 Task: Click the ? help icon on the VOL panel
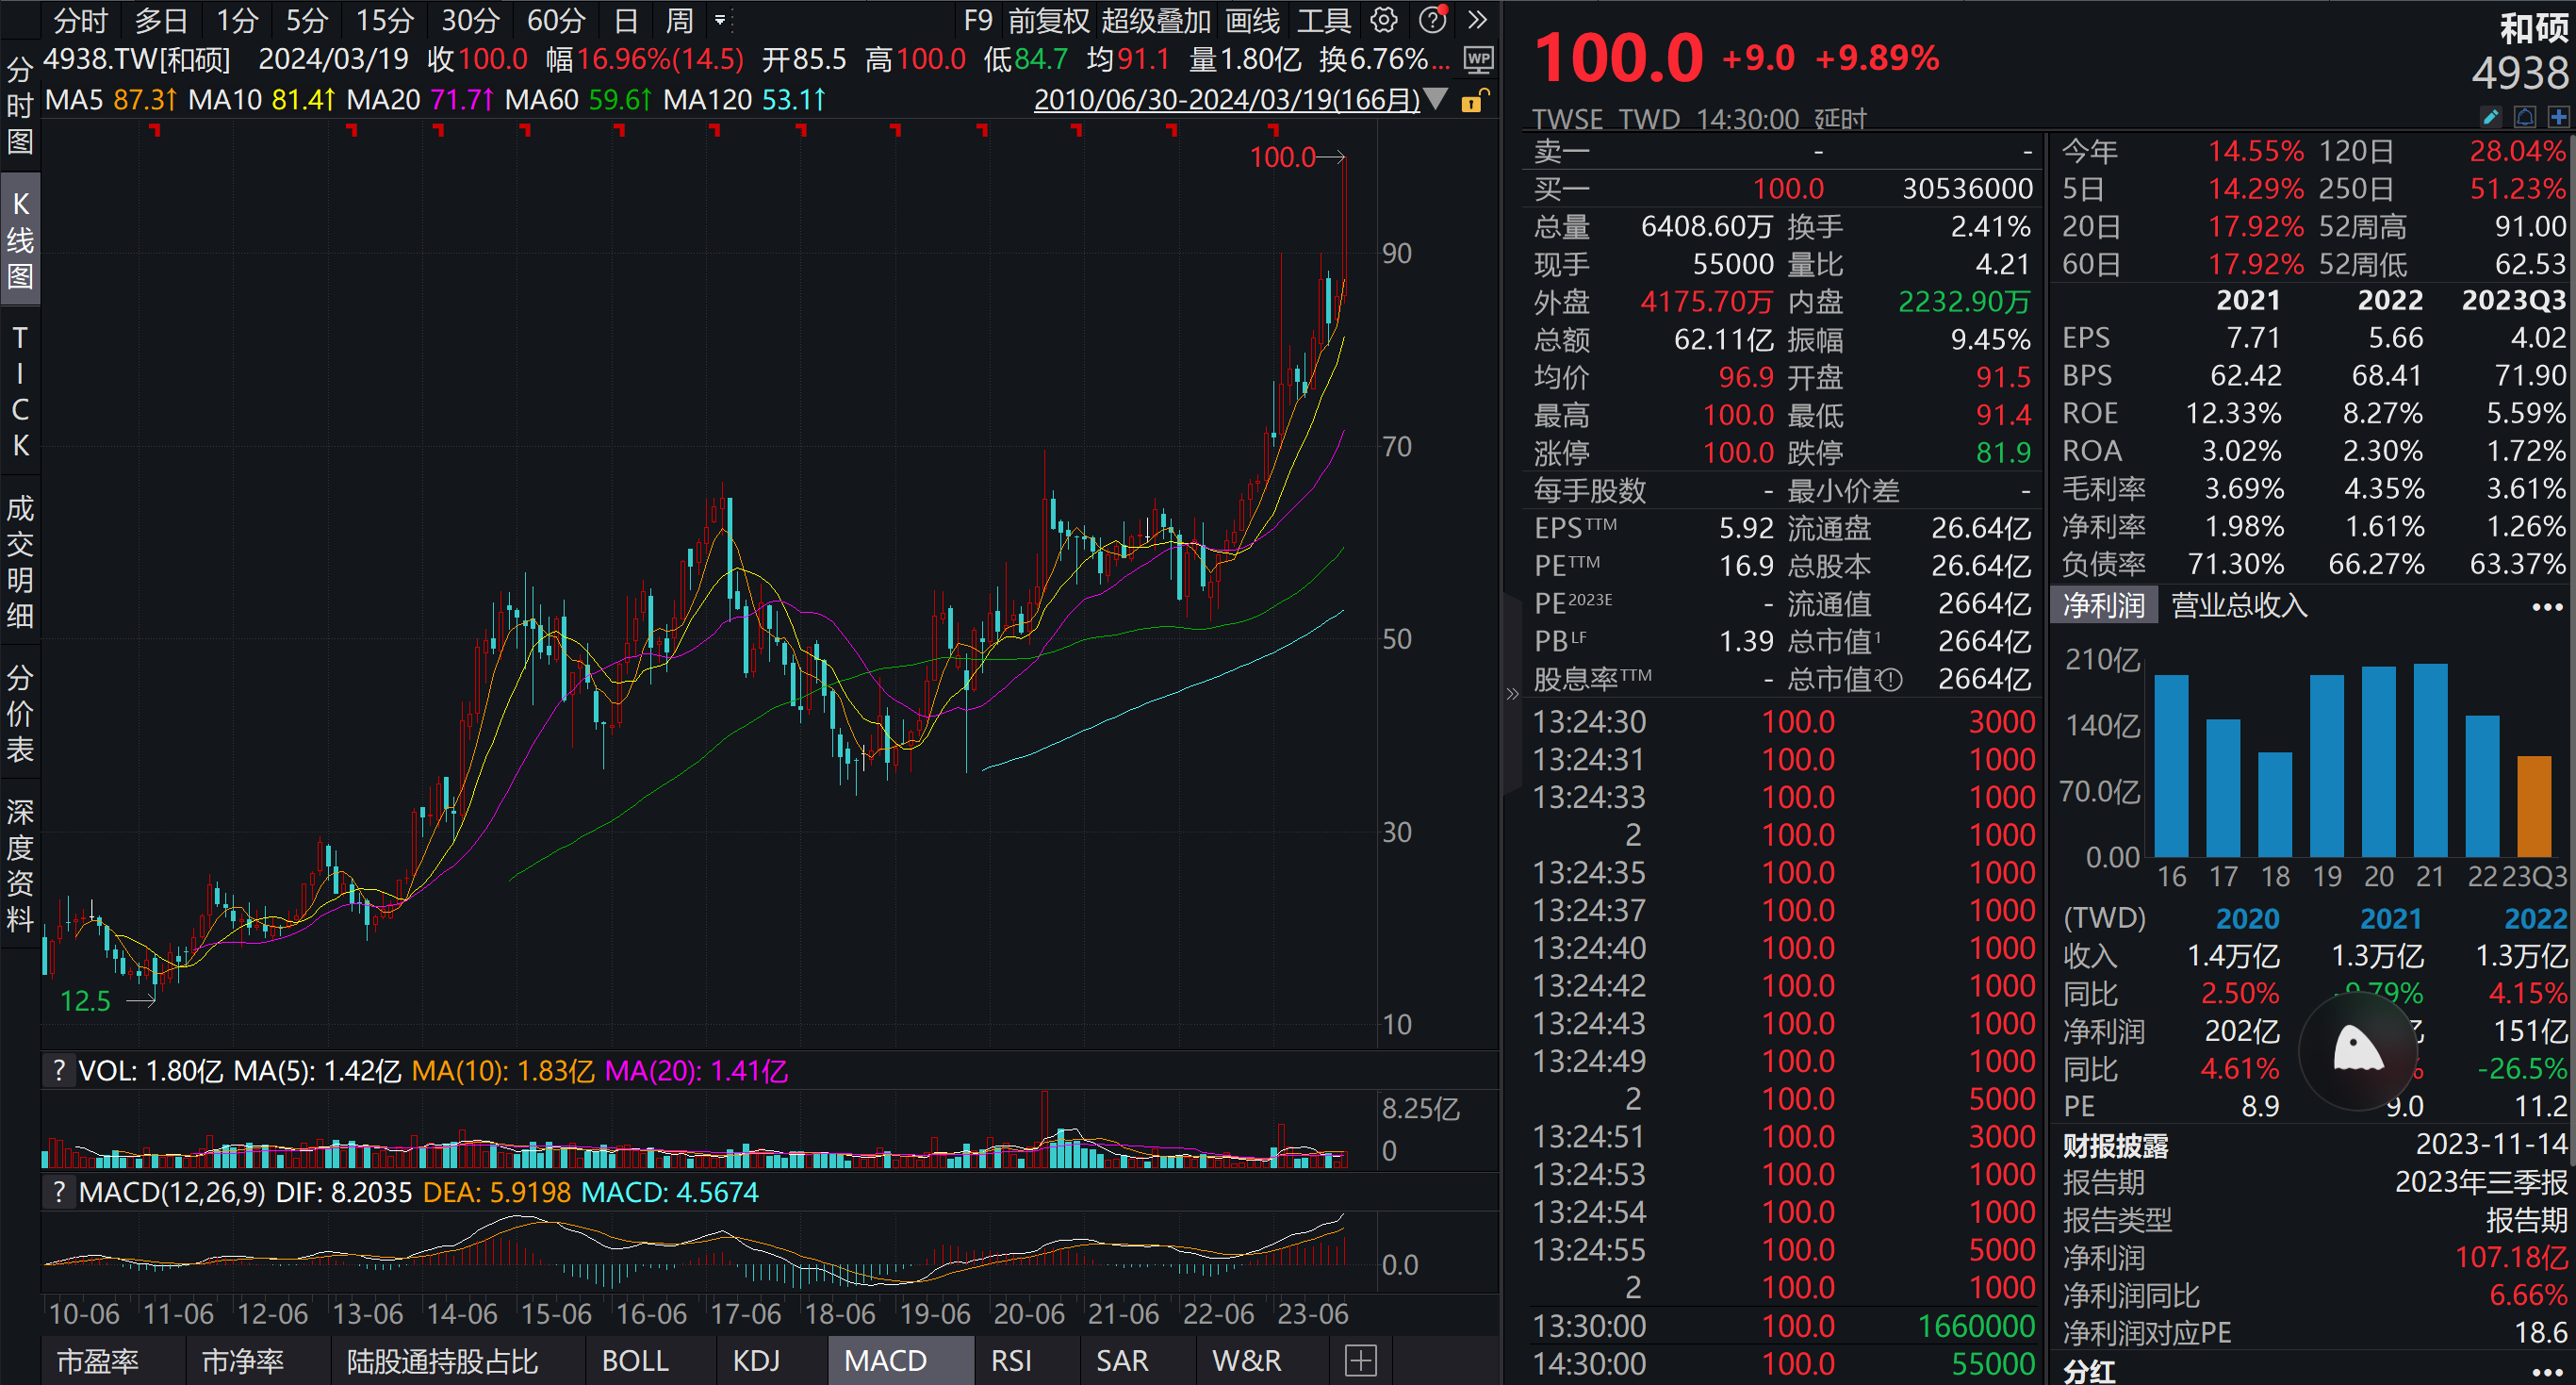pos(60,1070)
